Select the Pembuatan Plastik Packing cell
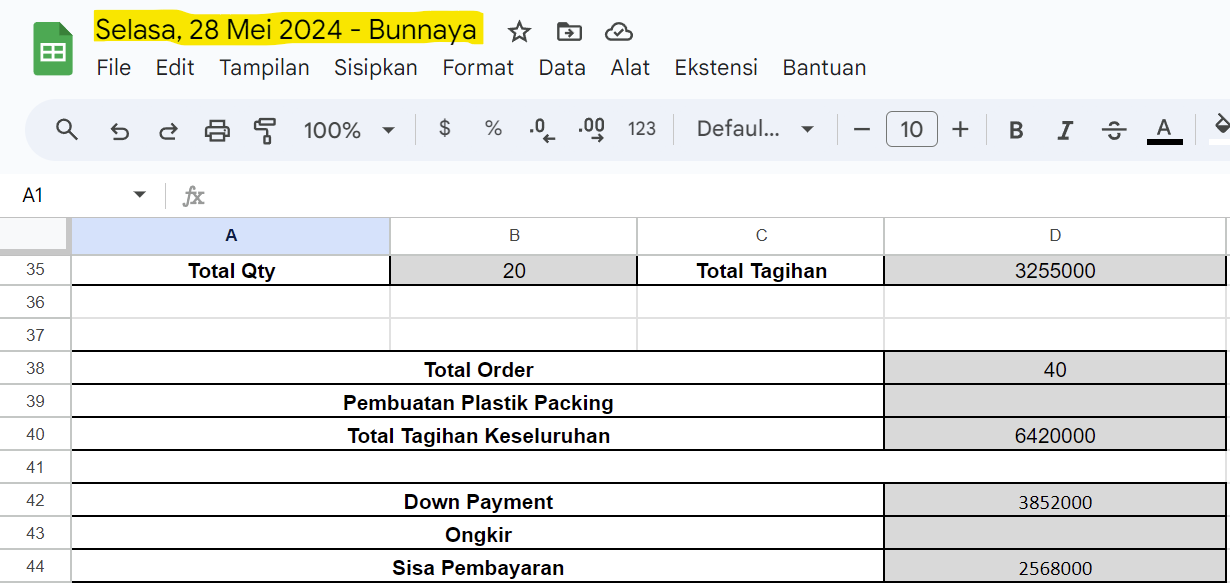The width and height of the screenshot is (1230, 583). pos(478,402)
